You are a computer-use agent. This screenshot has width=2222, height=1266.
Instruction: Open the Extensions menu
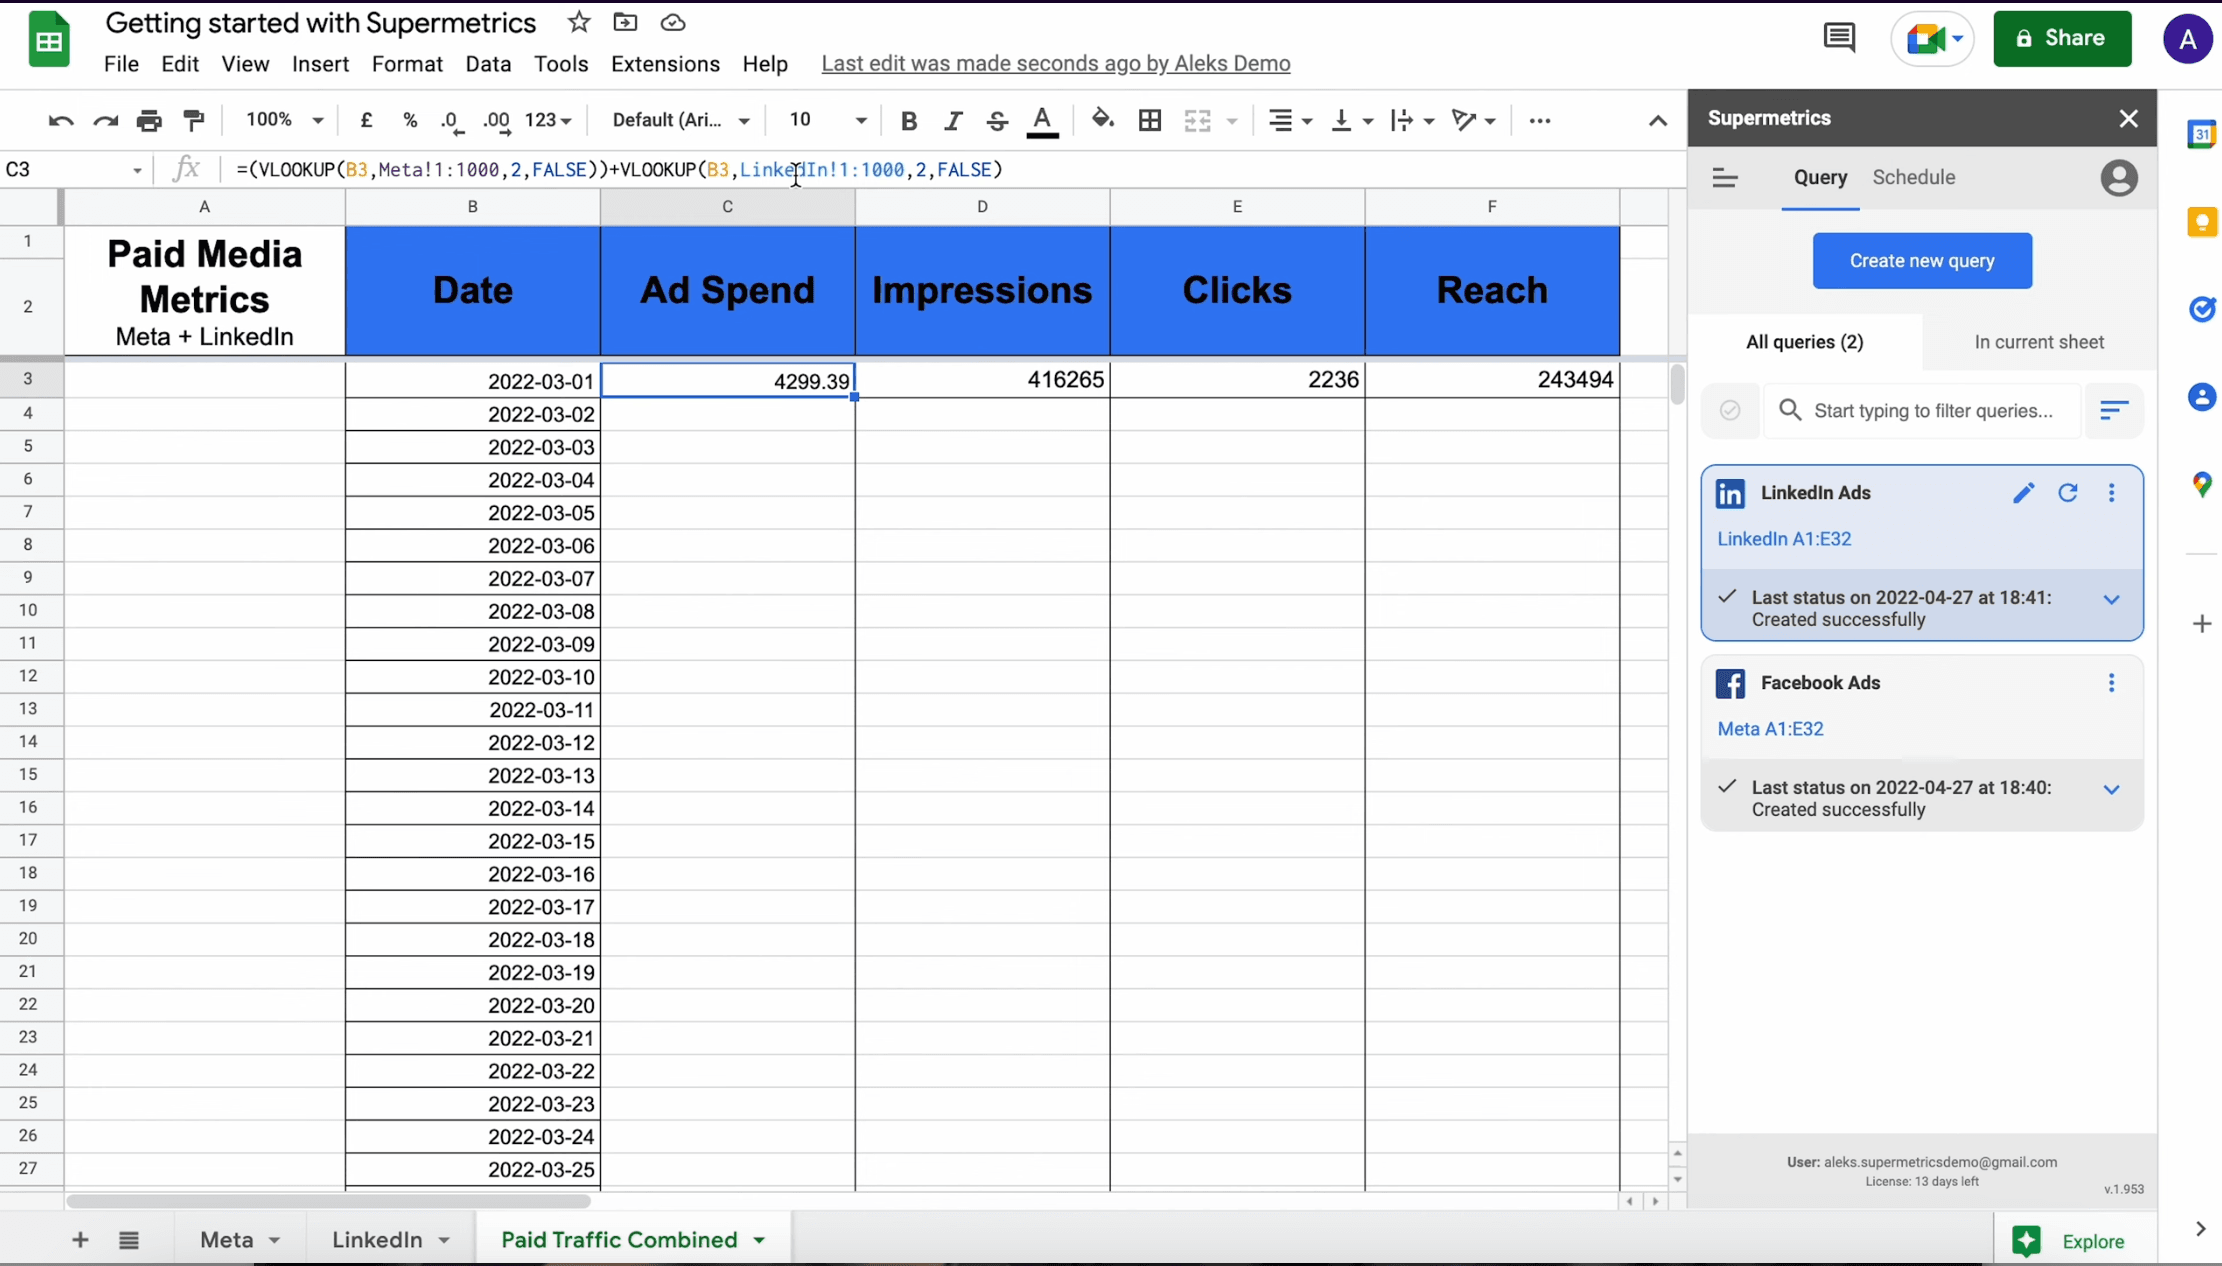[665, 64]
